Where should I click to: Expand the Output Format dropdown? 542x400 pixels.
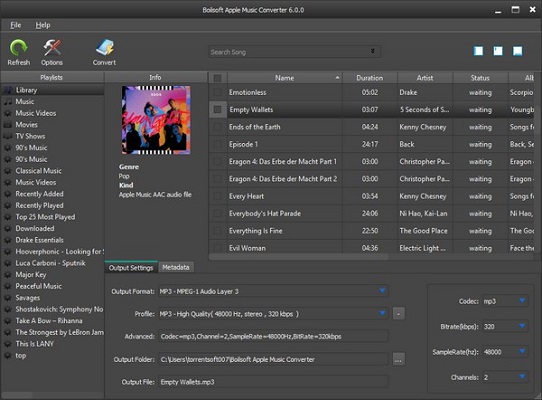382,291
